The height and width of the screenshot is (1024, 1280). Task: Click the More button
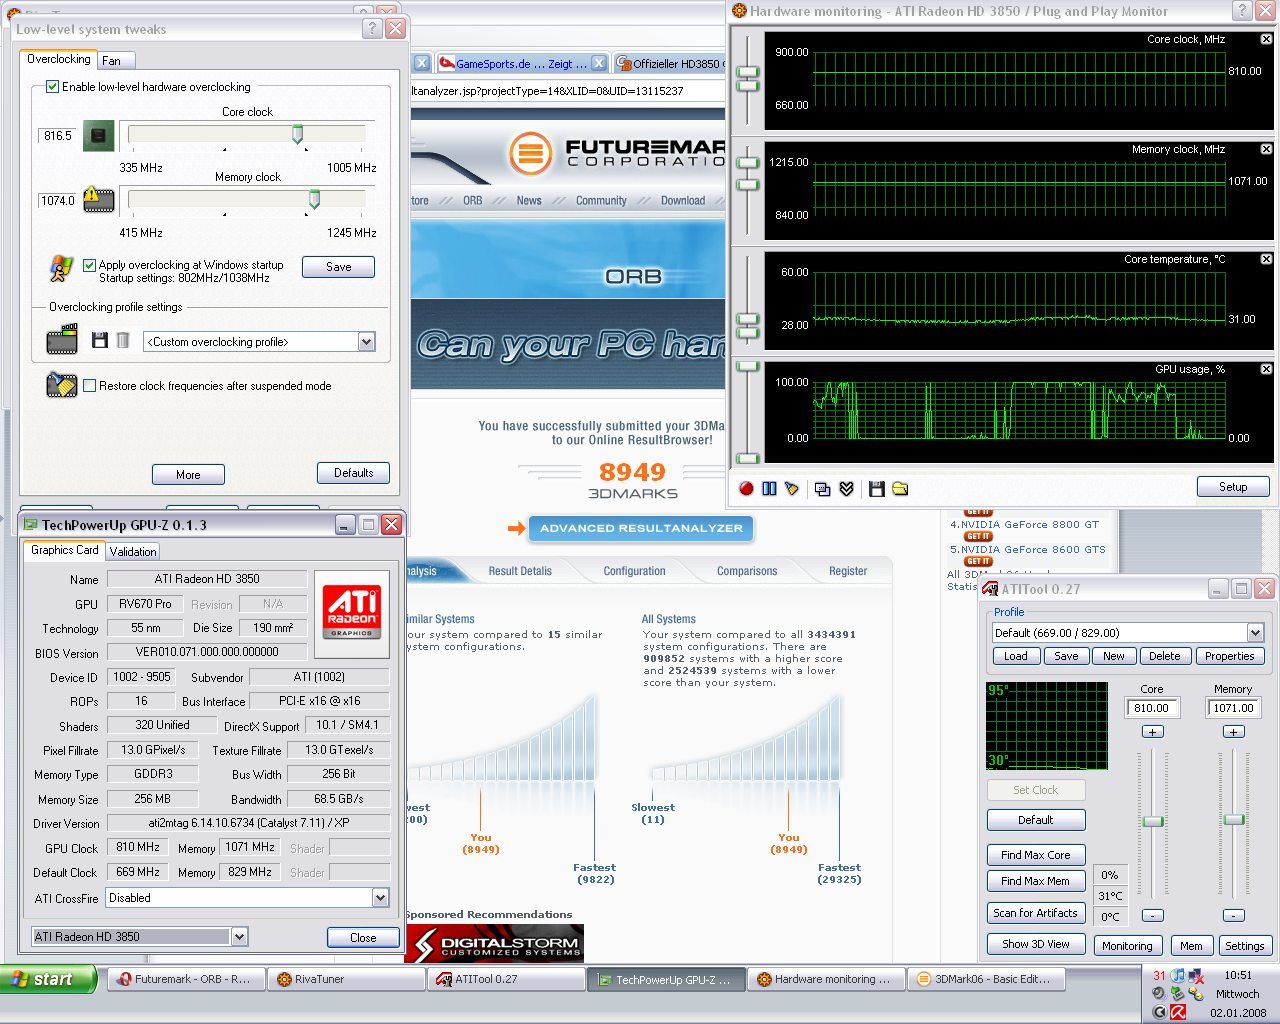coord(188,475)
